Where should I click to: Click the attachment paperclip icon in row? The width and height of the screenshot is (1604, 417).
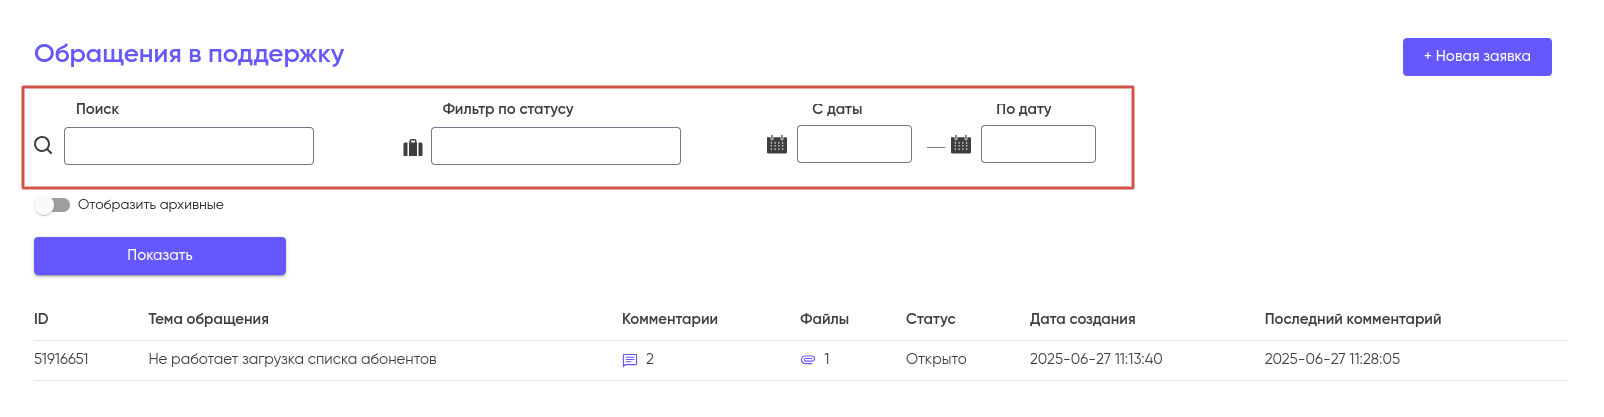click(808, 360)
